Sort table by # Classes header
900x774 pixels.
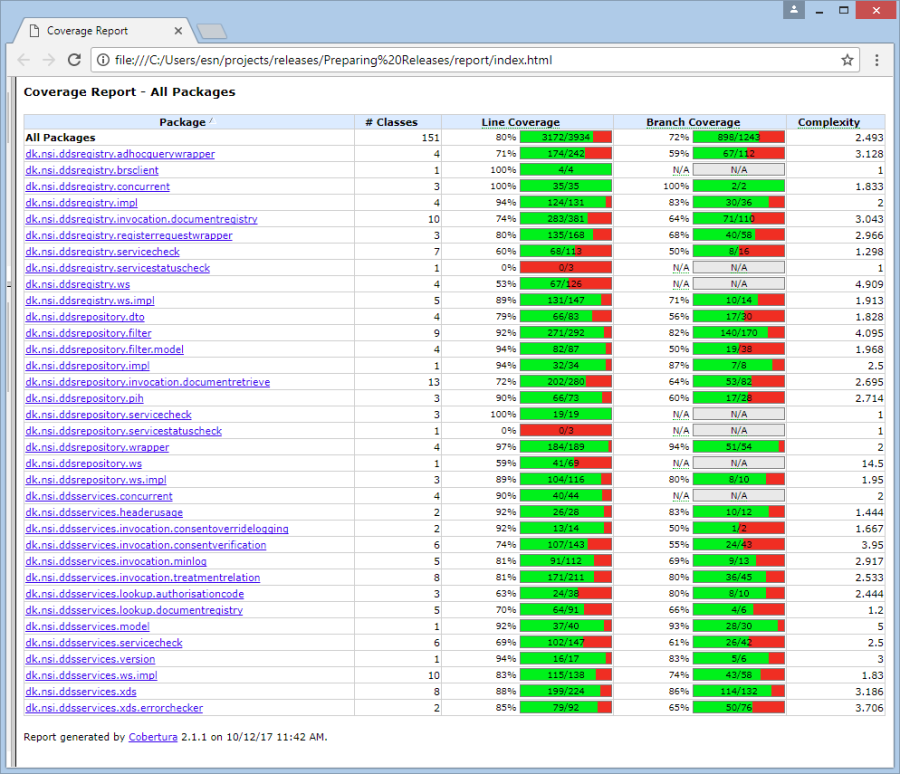point(391,122)
